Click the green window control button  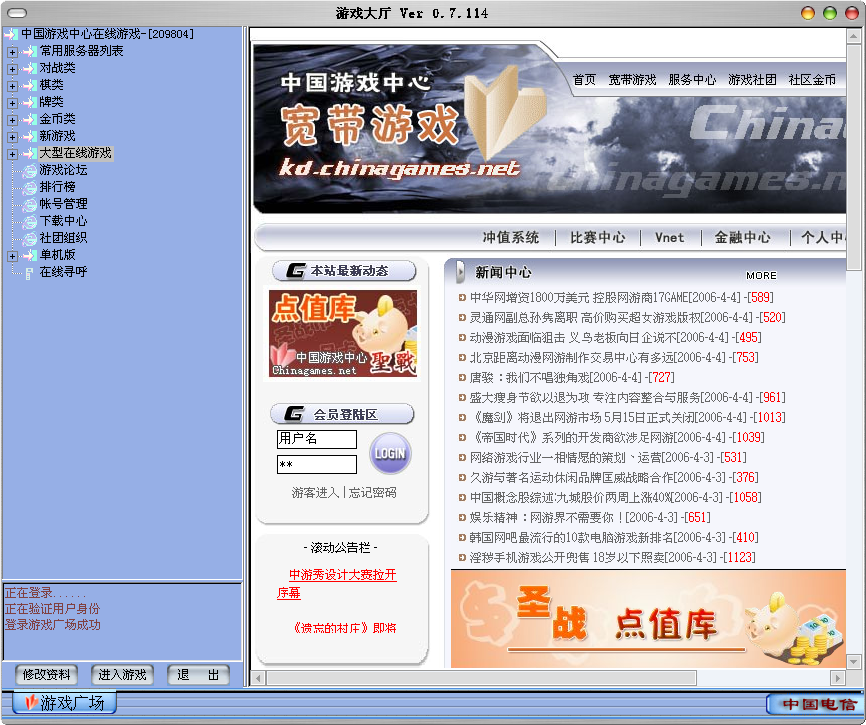pos(830,13)
